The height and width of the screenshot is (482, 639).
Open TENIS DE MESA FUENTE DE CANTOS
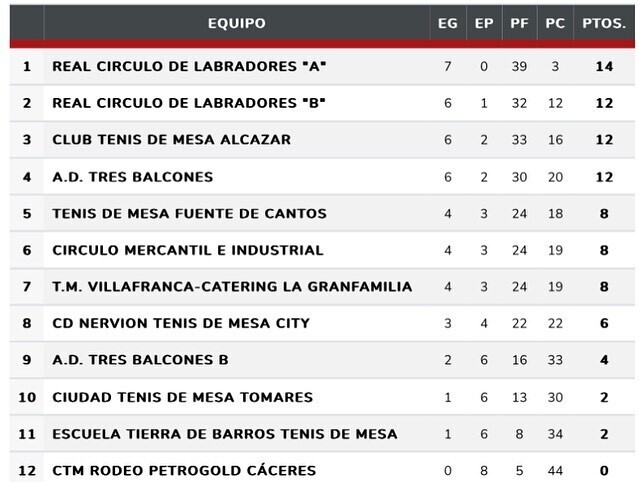(189, 213)
